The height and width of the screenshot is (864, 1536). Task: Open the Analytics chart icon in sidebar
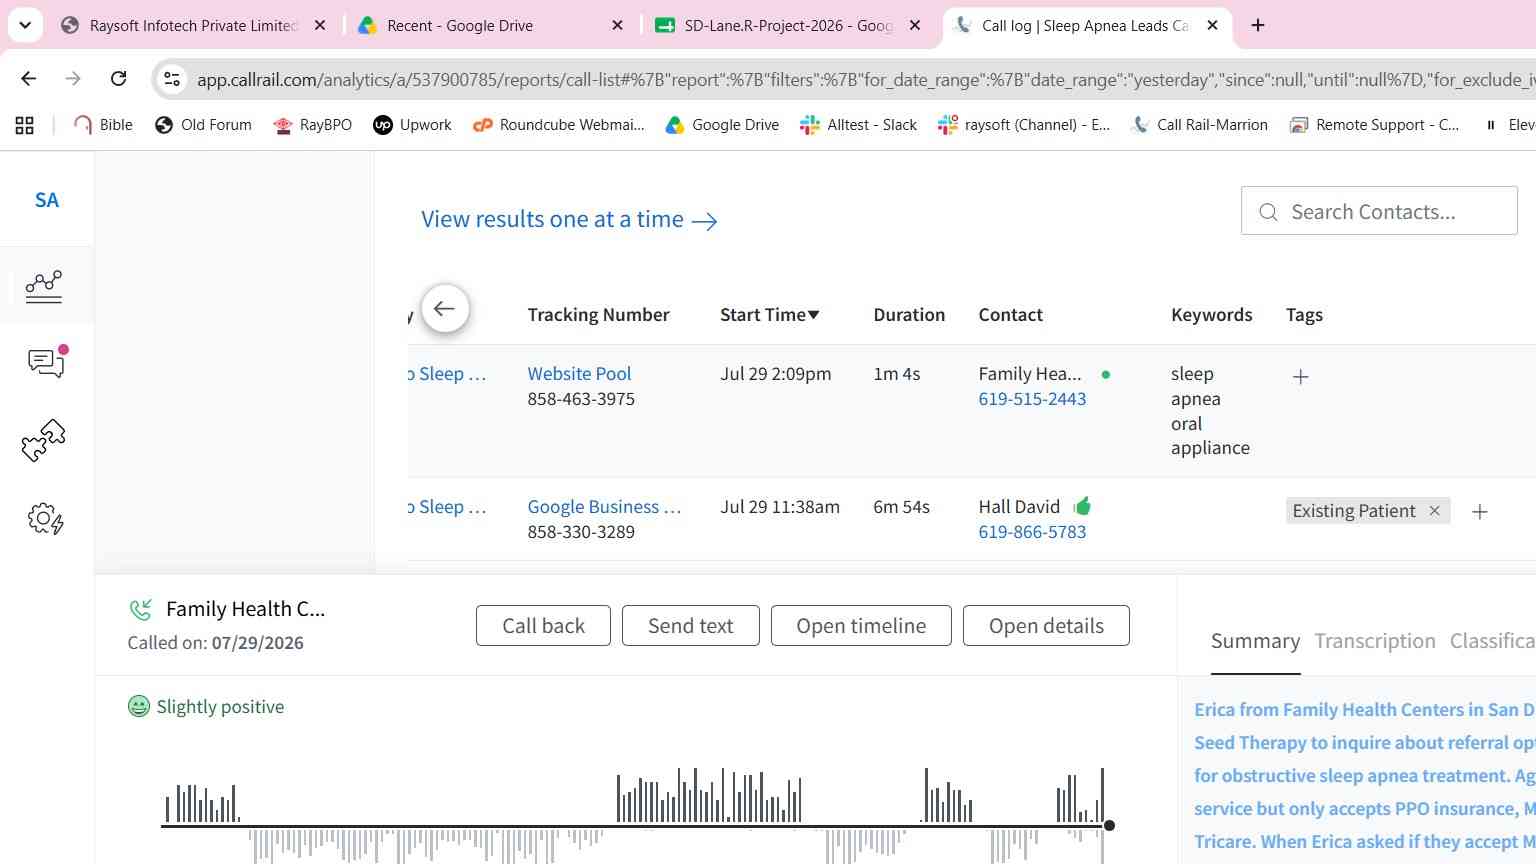point(44,287)
